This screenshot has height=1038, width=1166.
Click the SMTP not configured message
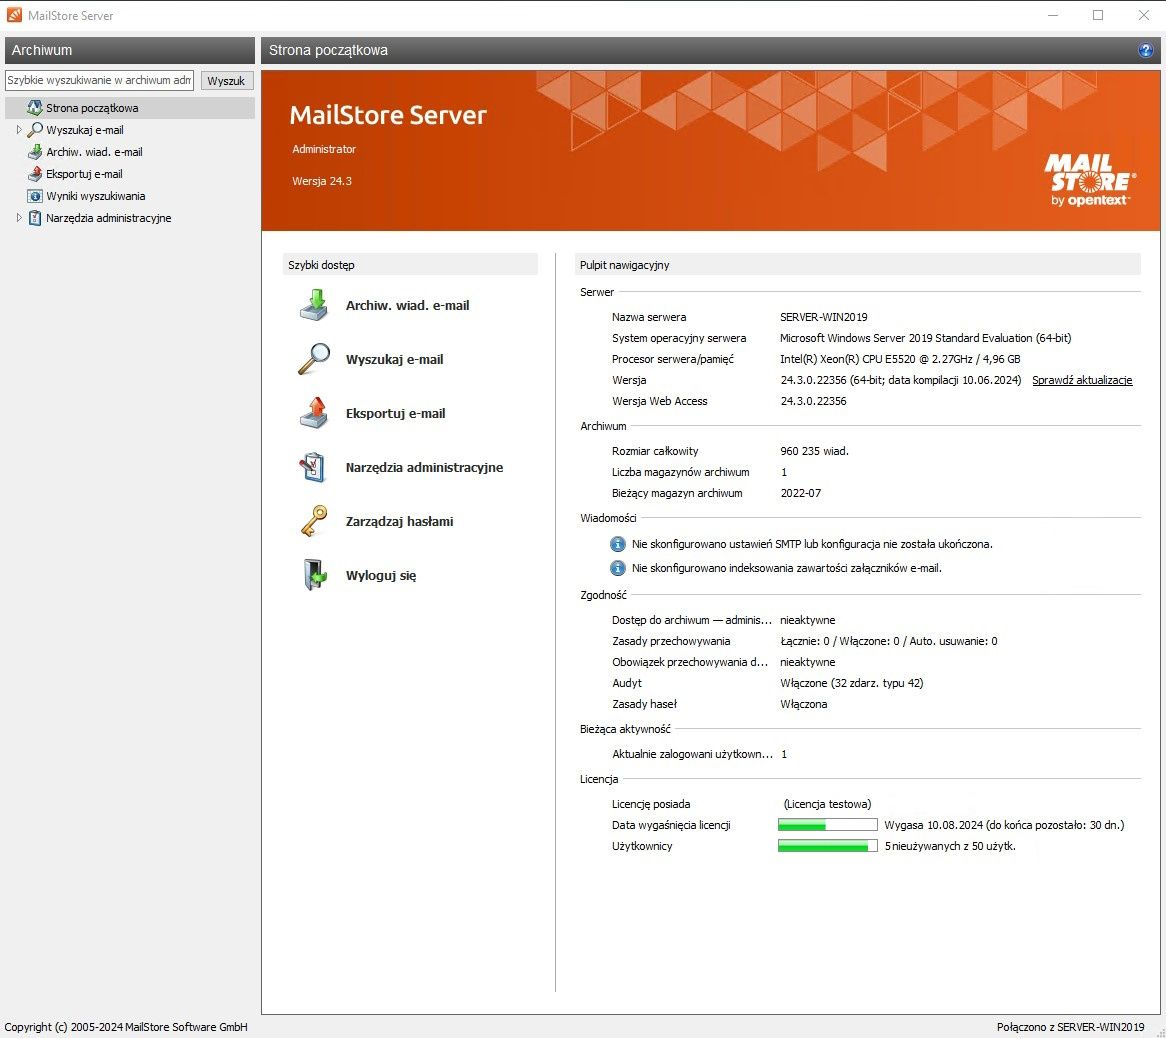pyautogui.click(x=812, y=544)
